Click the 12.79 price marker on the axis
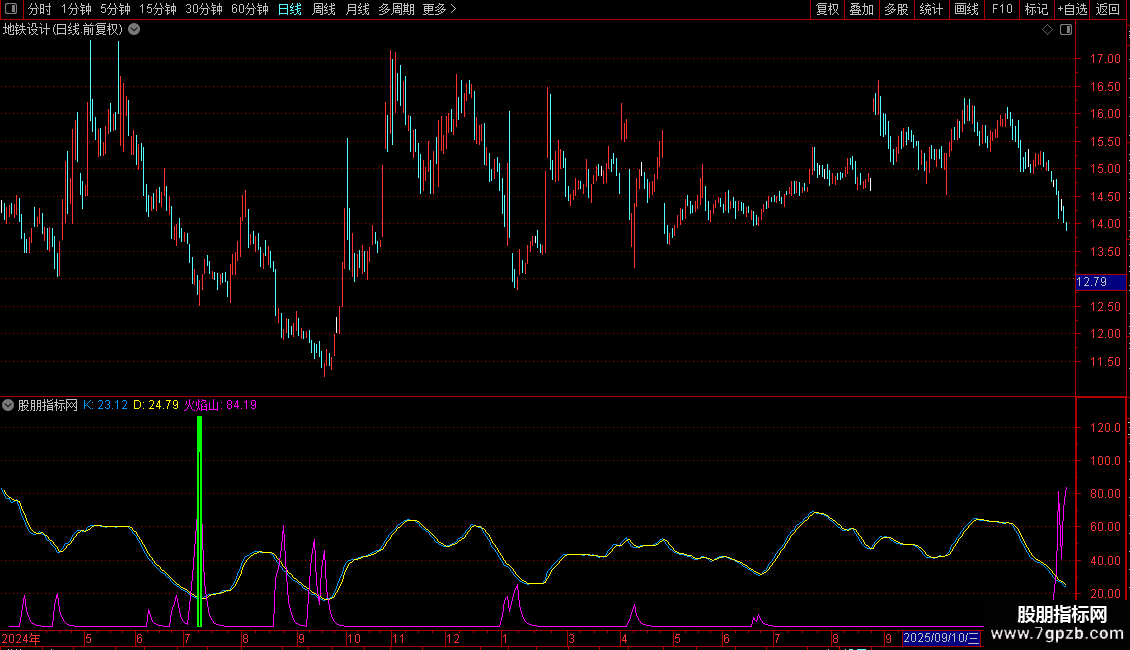Viewport: 1130px width, 650px height. [1100, 282]
